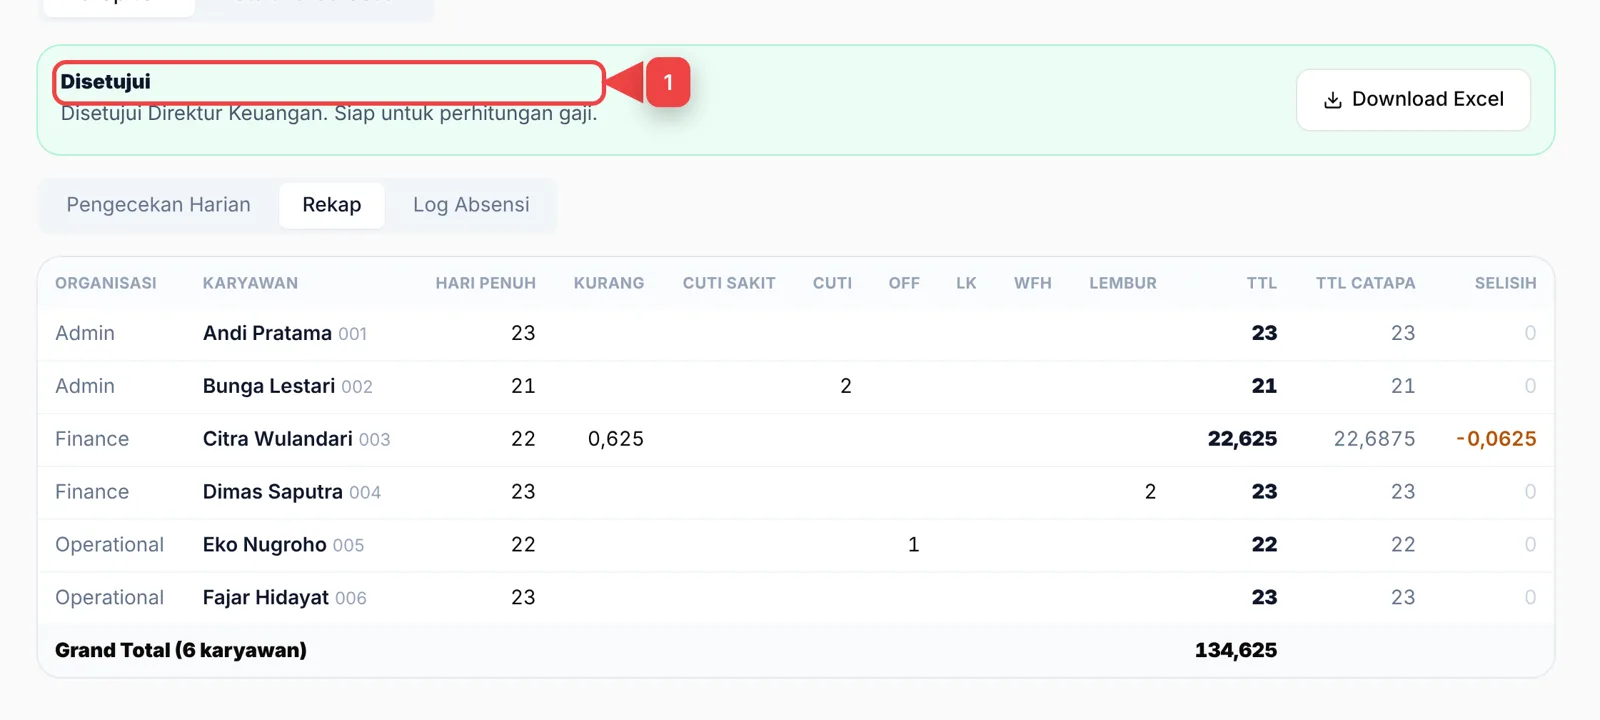Screen dimensions: 1600x720
Task: Click the LK column header
Action: pyautogui.click(x=966, y=283)
